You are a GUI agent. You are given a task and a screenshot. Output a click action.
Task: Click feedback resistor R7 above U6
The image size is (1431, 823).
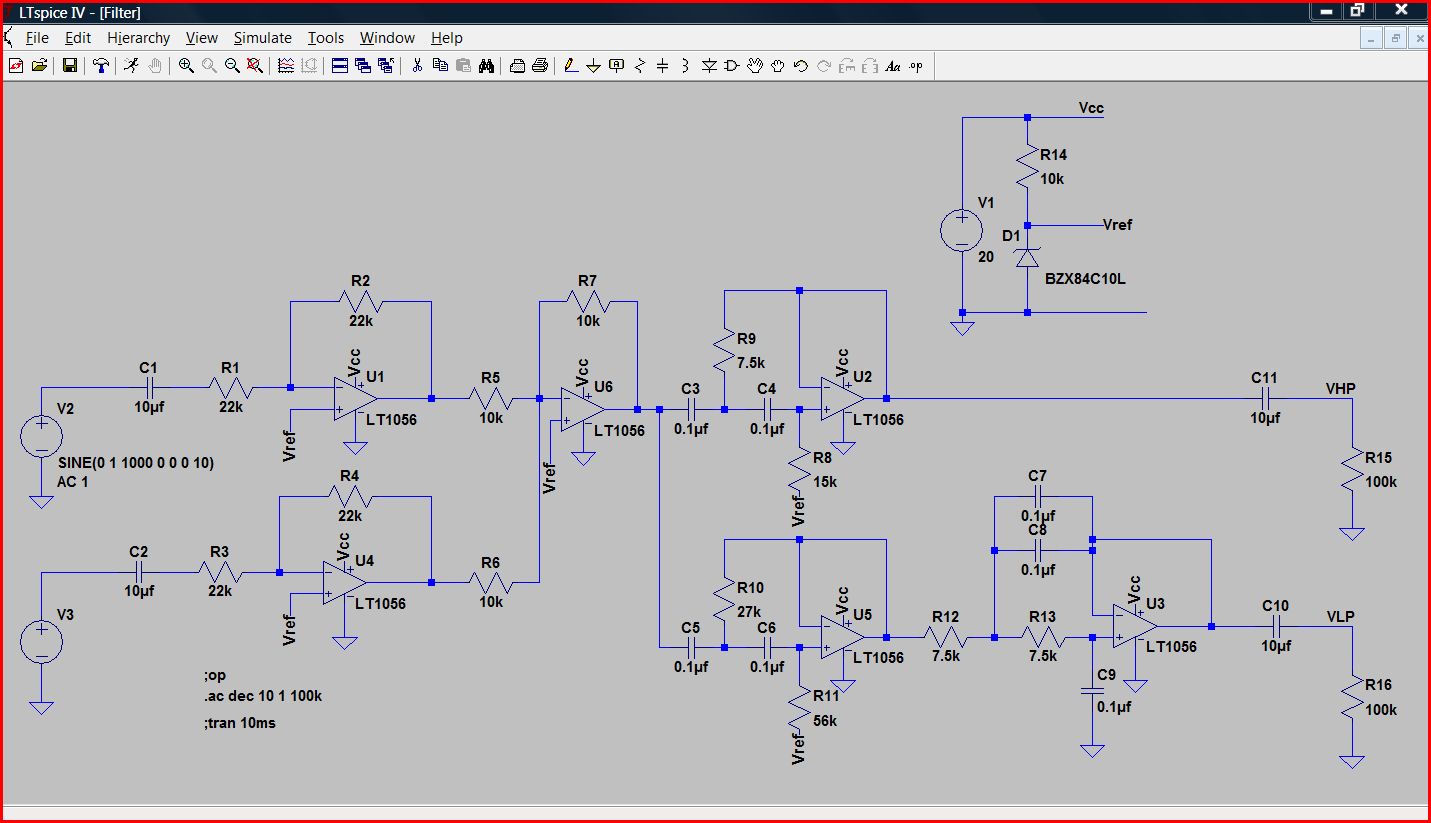coord(588,301)
